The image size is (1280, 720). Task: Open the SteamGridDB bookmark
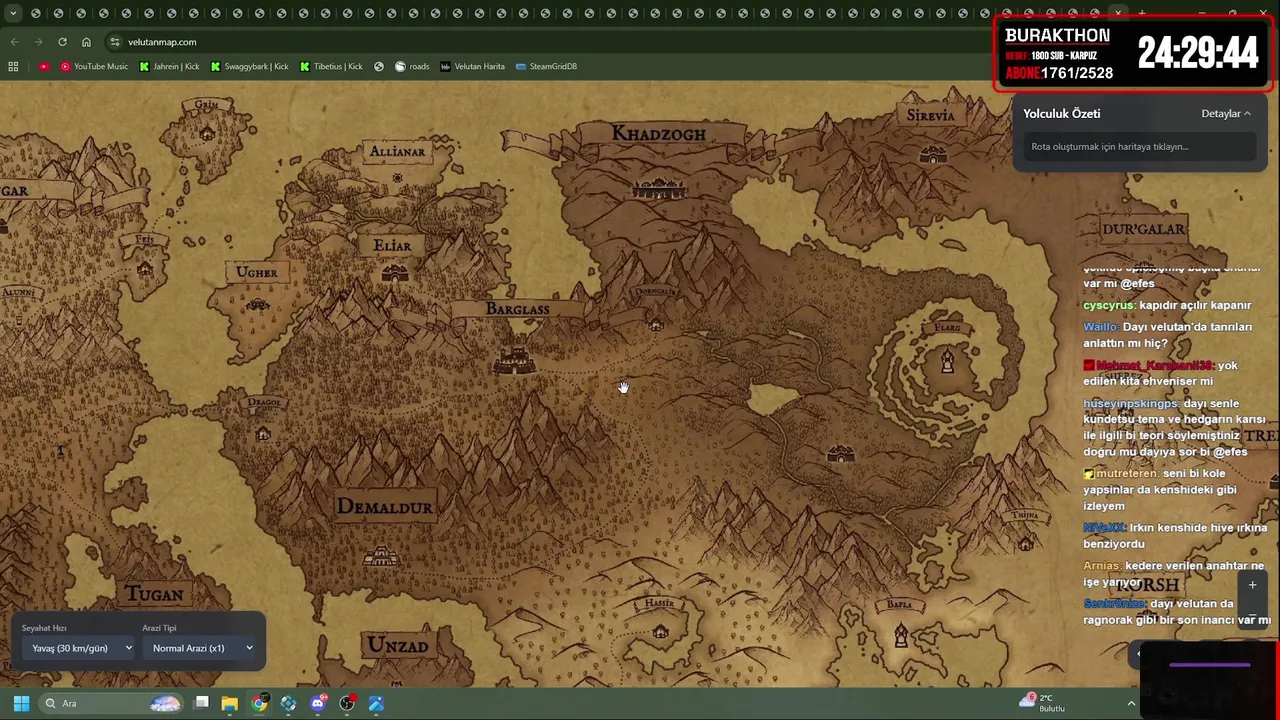(546, 66)
